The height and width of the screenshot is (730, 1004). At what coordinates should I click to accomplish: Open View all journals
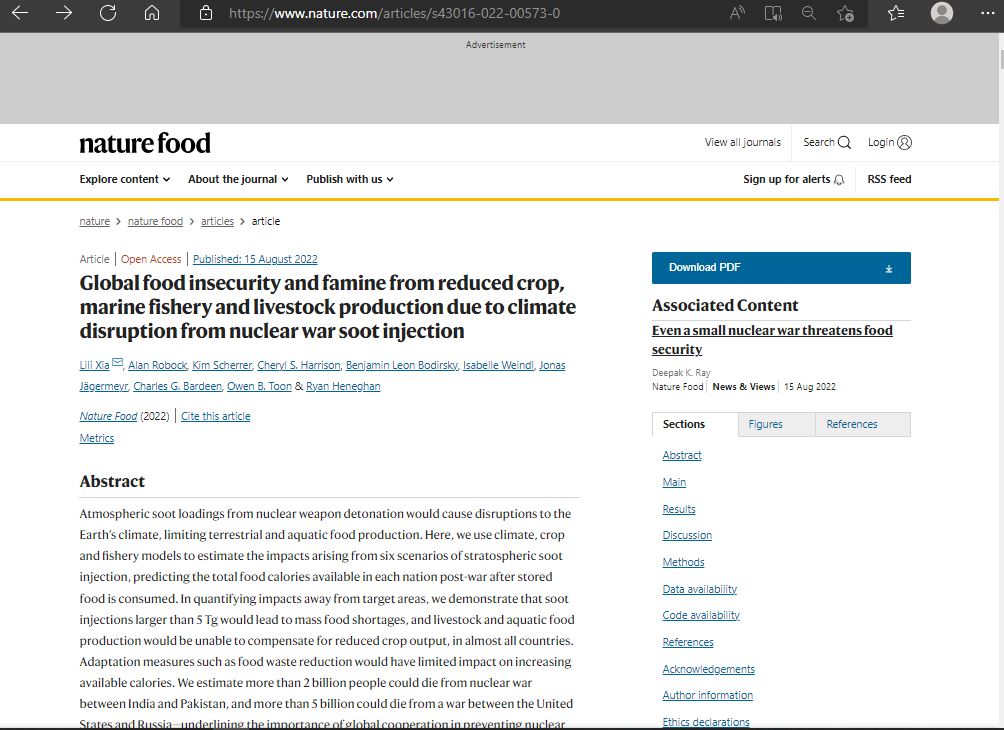[x=743, y=142]
